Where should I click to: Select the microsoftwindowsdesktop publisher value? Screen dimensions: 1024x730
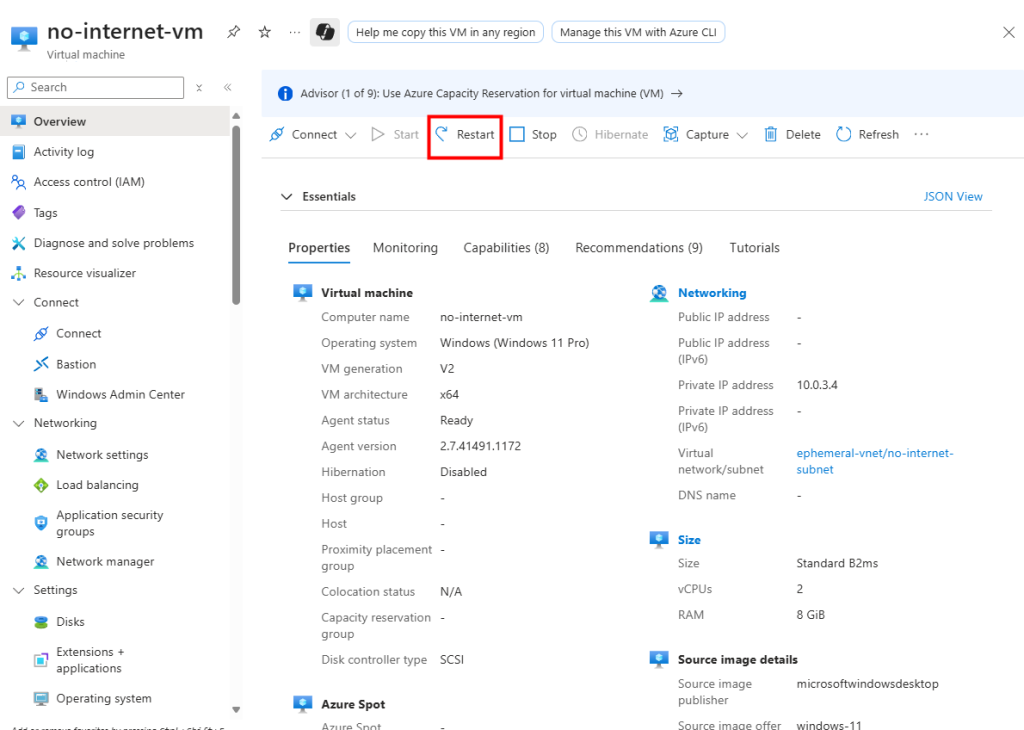click(867, 684)
